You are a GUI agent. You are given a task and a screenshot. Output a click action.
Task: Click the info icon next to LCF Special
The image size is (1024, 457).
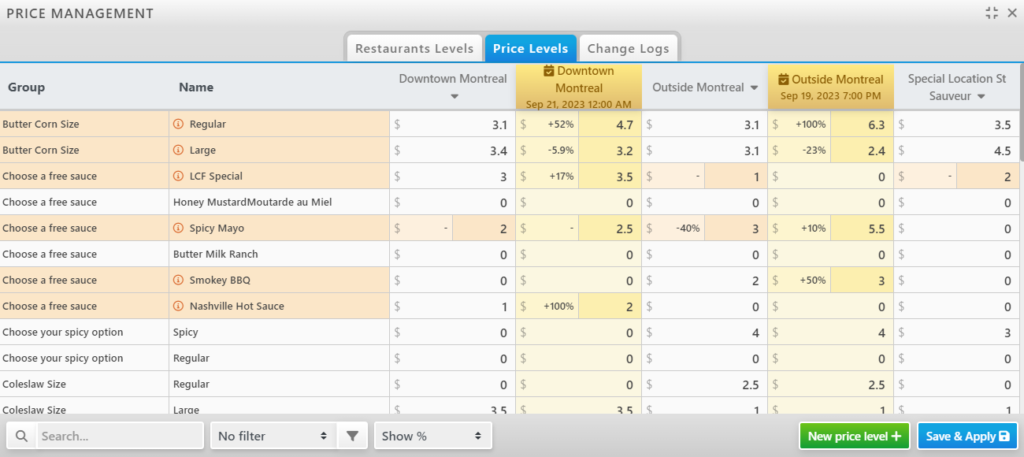pos(179,176)
